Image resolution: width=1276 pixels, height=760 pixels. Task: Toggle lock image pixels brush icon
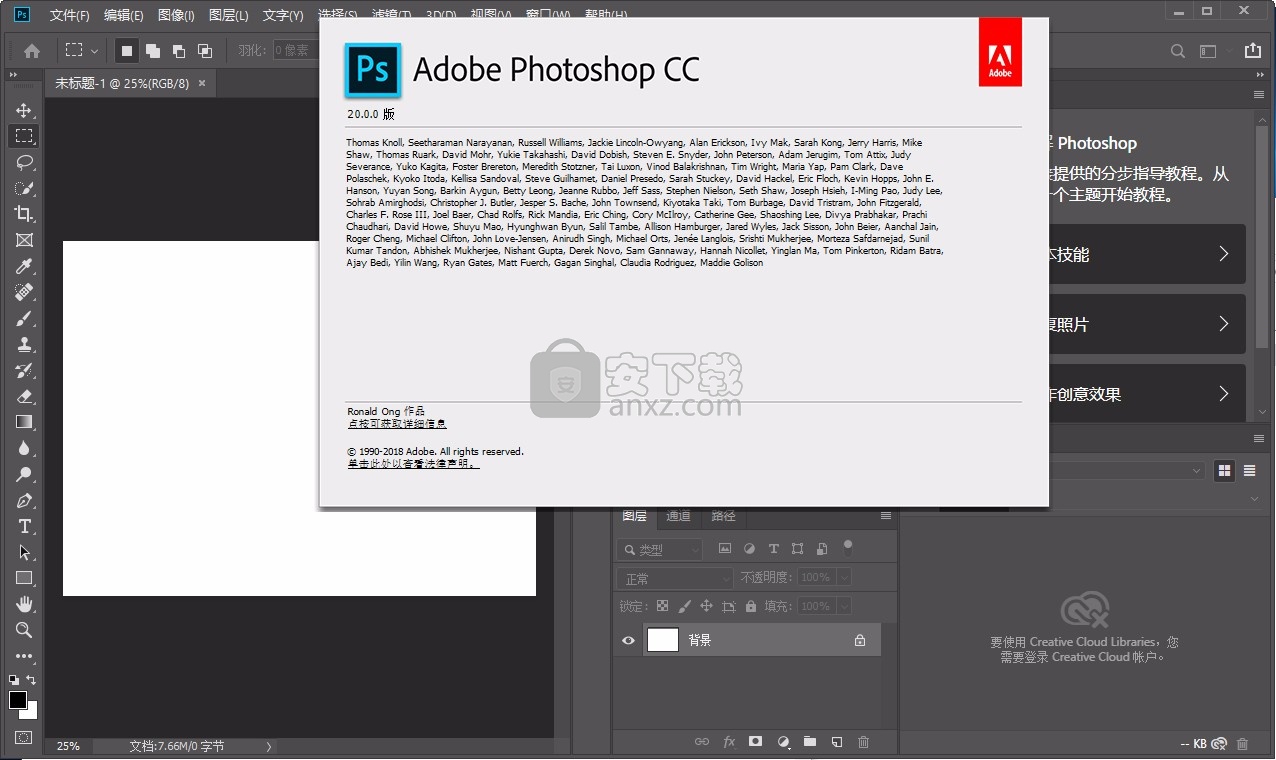pos(684,606)
